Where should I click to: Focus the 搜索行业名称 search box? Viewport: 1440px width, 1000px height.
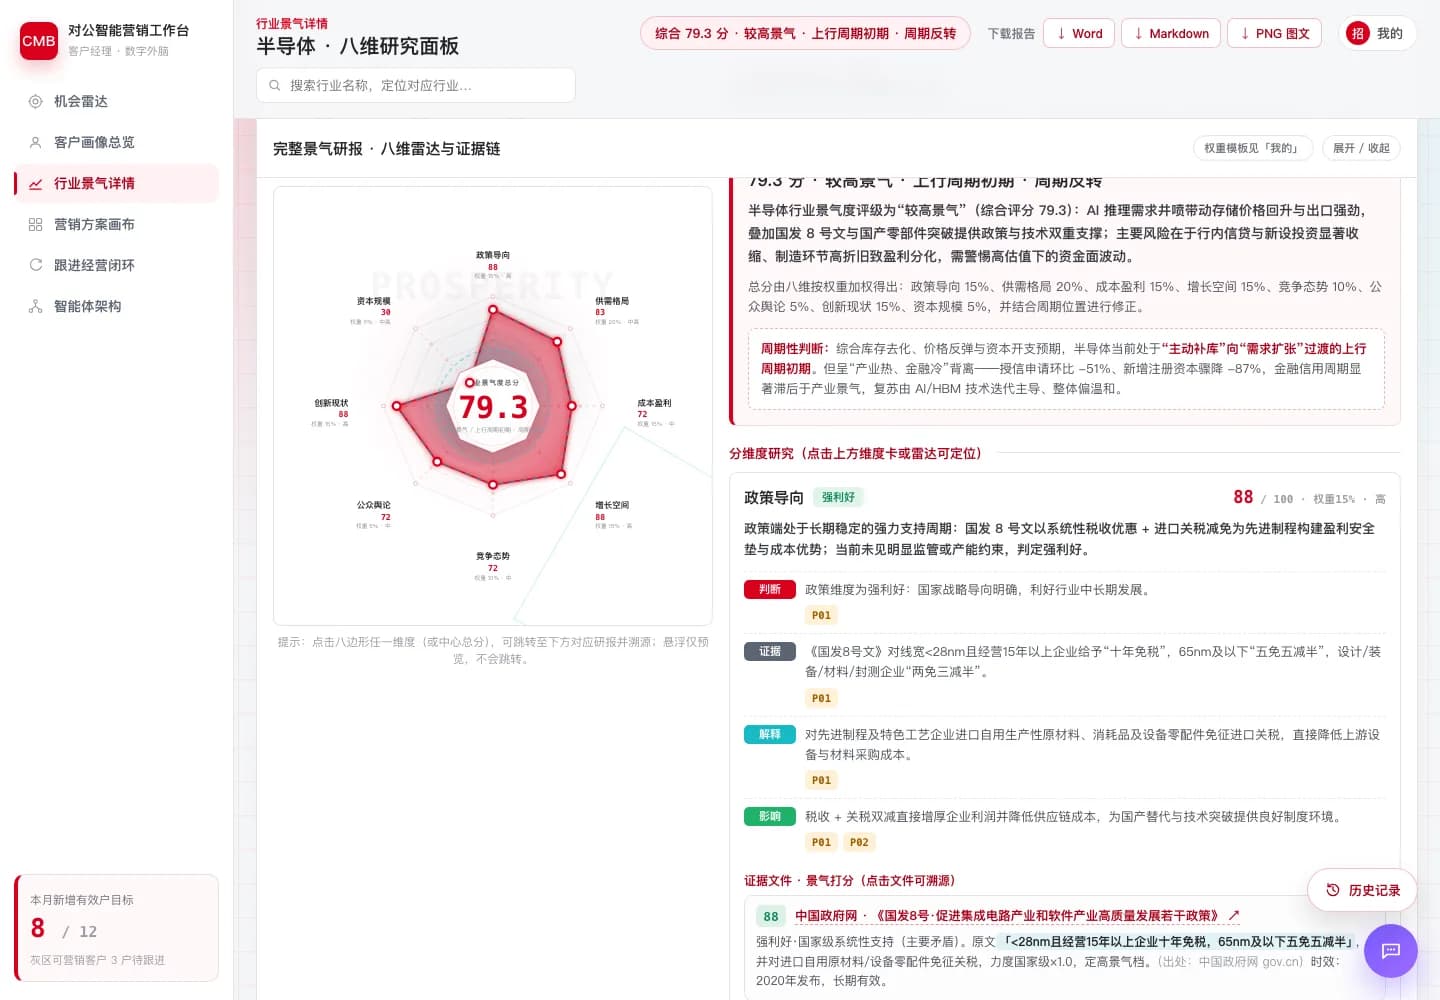416,85
